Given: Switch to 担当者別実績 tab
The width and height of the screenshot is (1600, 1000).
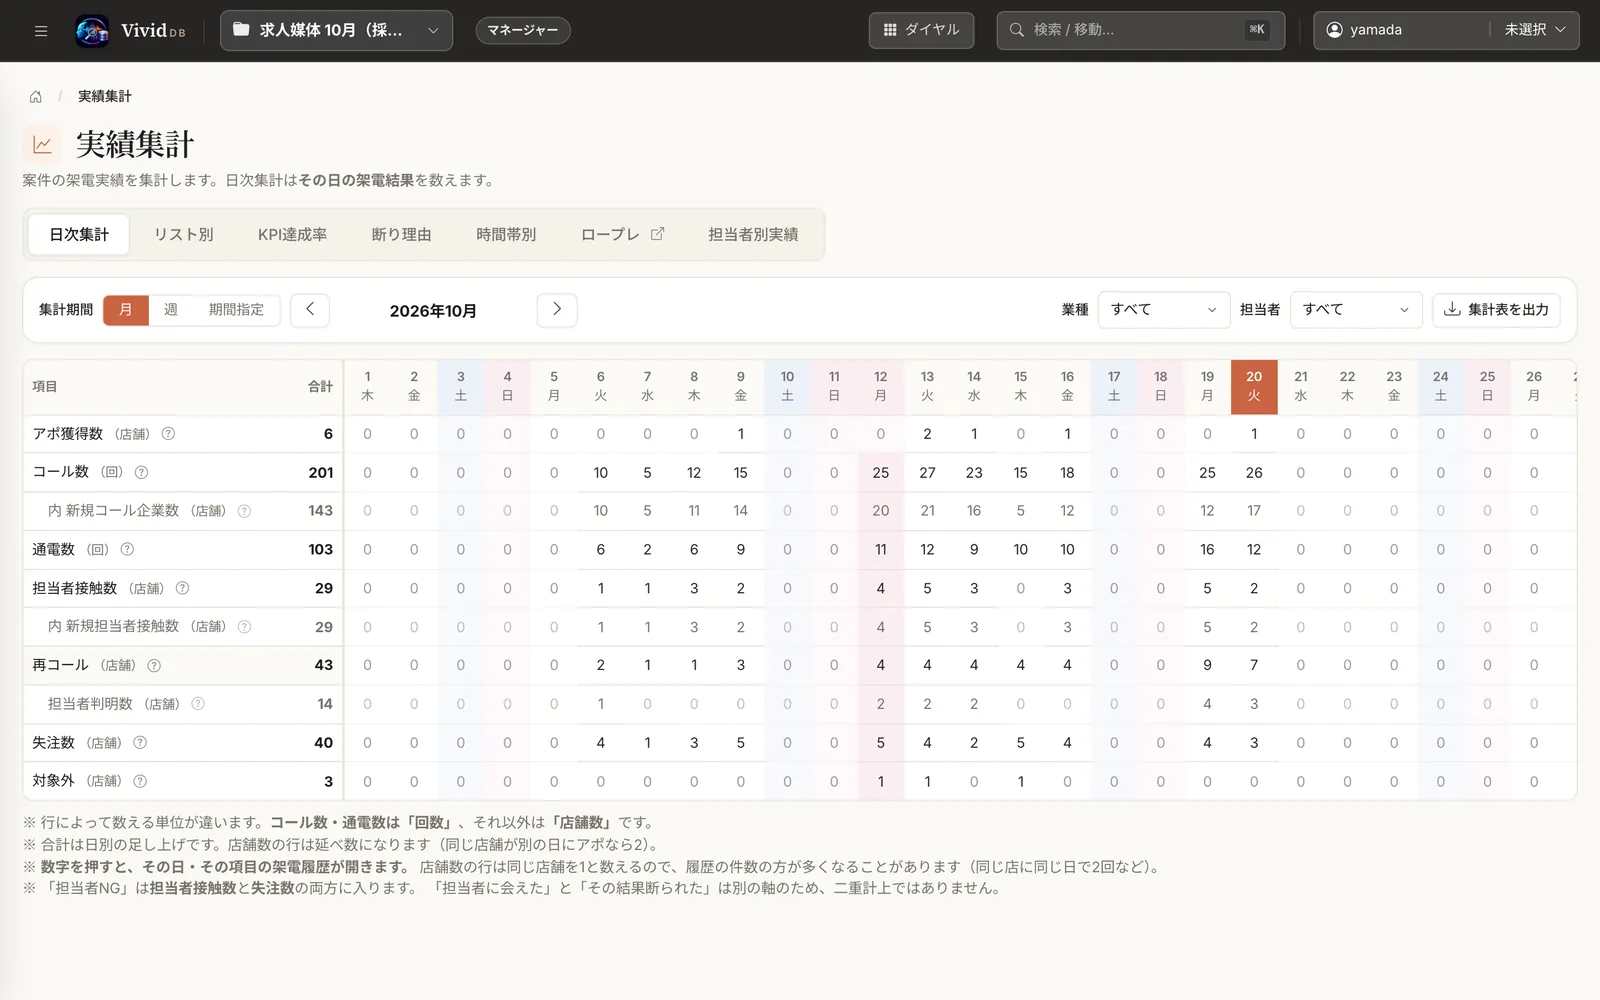Looking at the screenshot, I should click(x=753, y=235).
